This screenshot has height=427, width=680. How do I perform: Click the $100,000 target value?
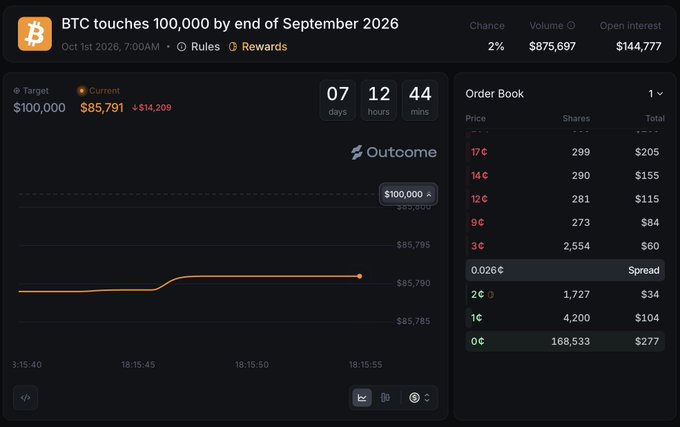39,108
